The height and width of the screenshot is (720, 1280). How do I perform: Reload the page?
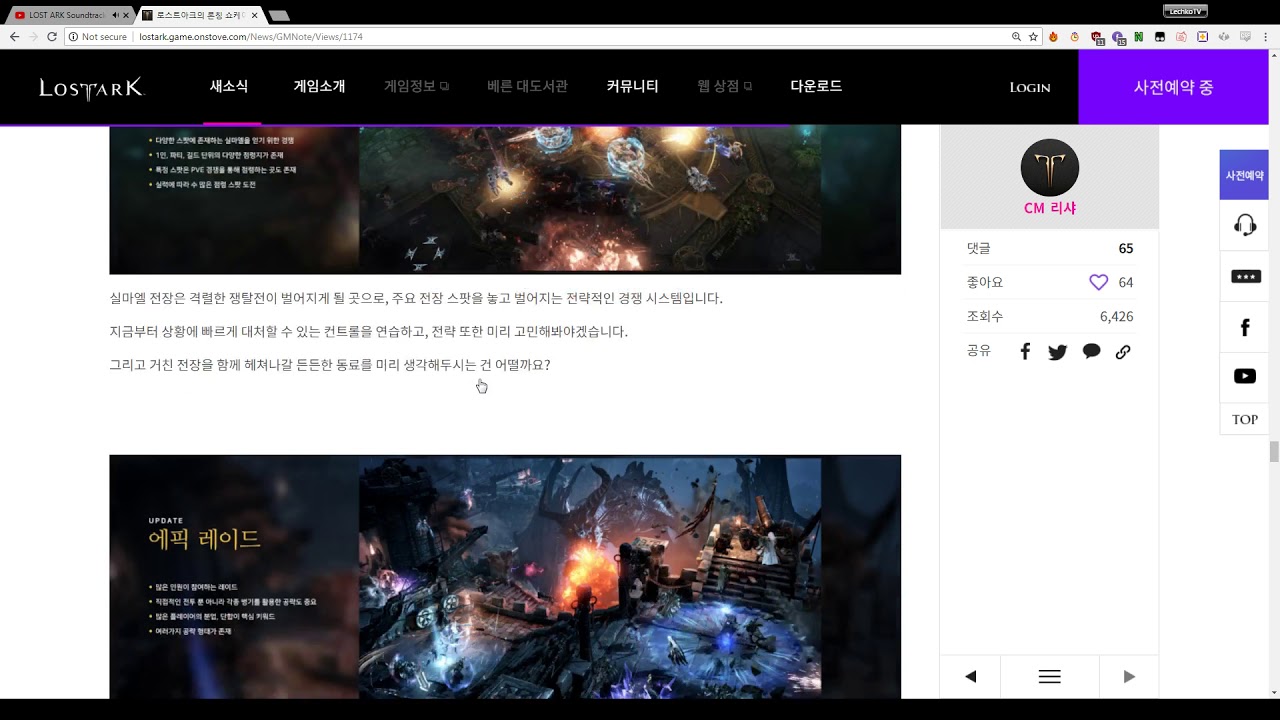(52, 36)
